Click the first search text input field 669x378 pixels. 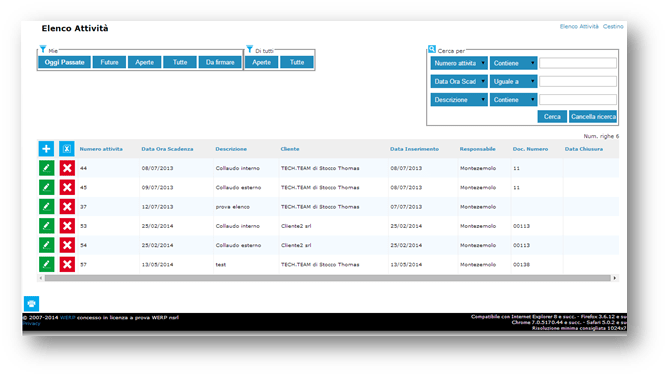(x=578, y=63)
